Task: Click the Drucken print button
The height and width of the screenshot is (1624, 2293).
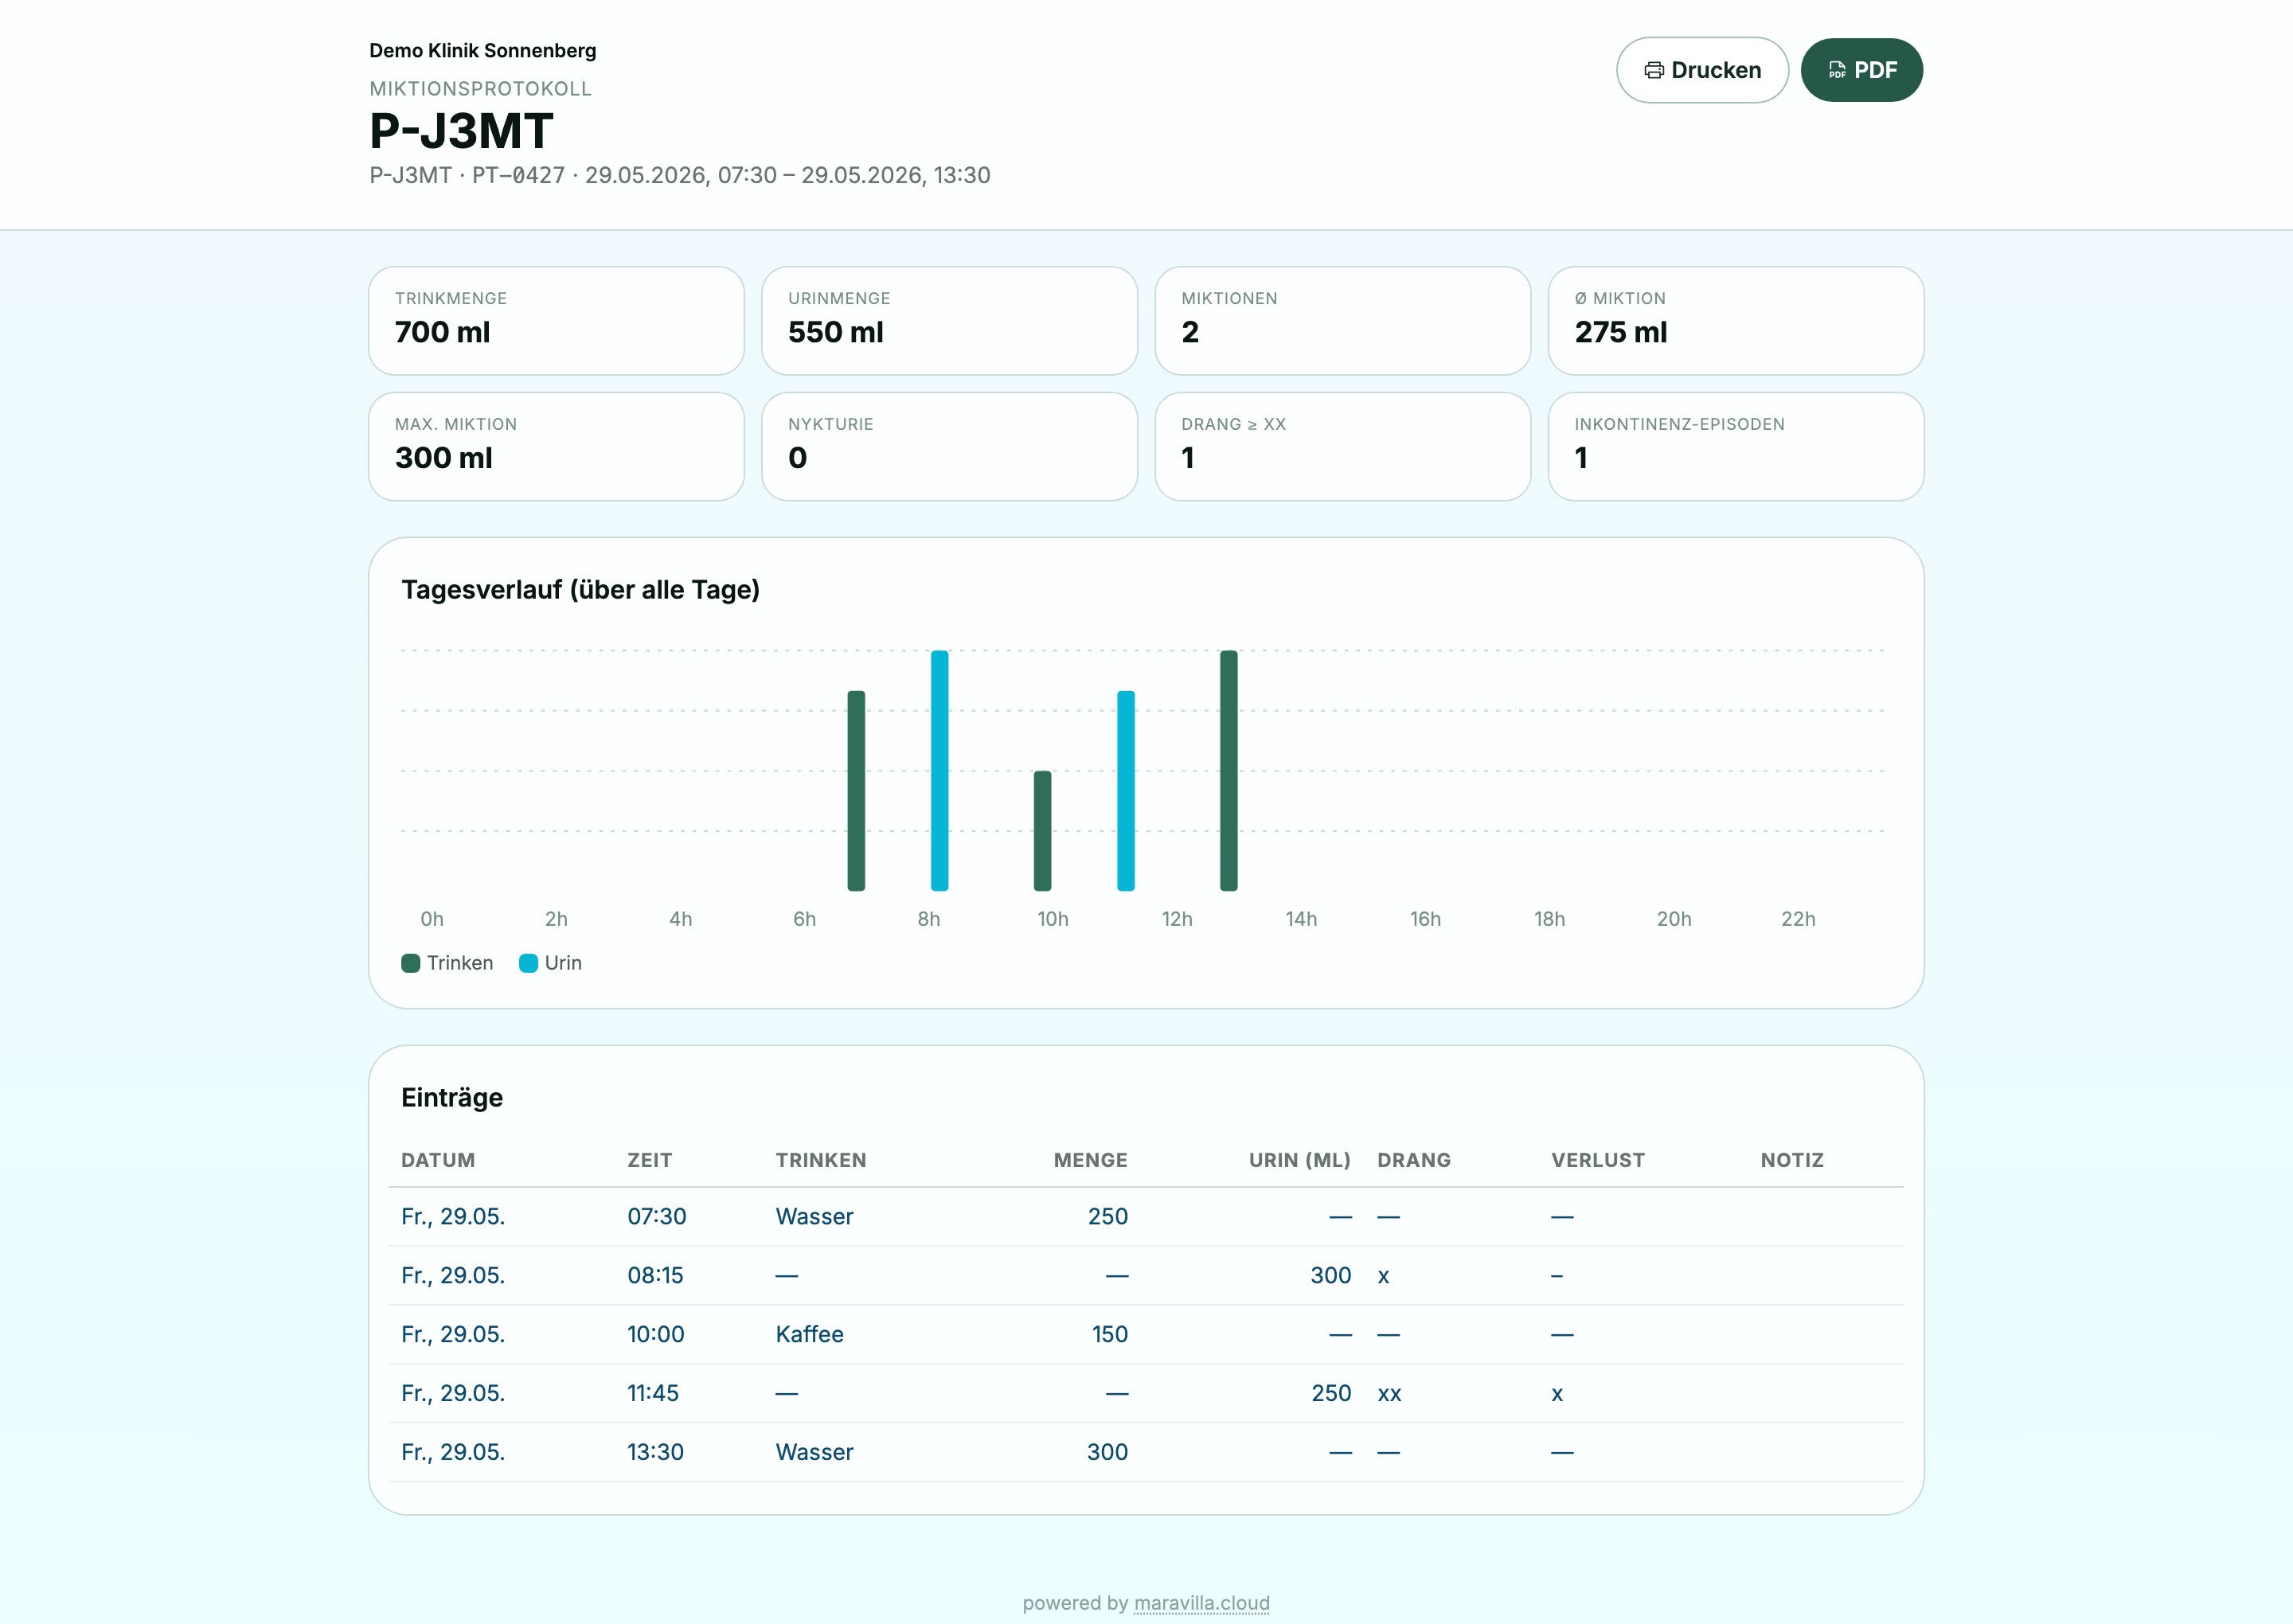Action: coord(1702,70)
